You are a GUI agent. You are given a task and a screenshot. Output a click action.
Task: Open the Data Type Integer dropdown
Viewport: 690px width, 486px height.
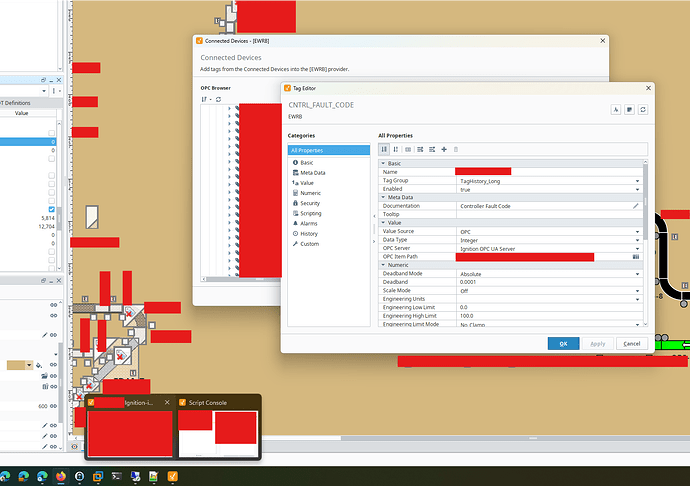[x=637, y=240]
